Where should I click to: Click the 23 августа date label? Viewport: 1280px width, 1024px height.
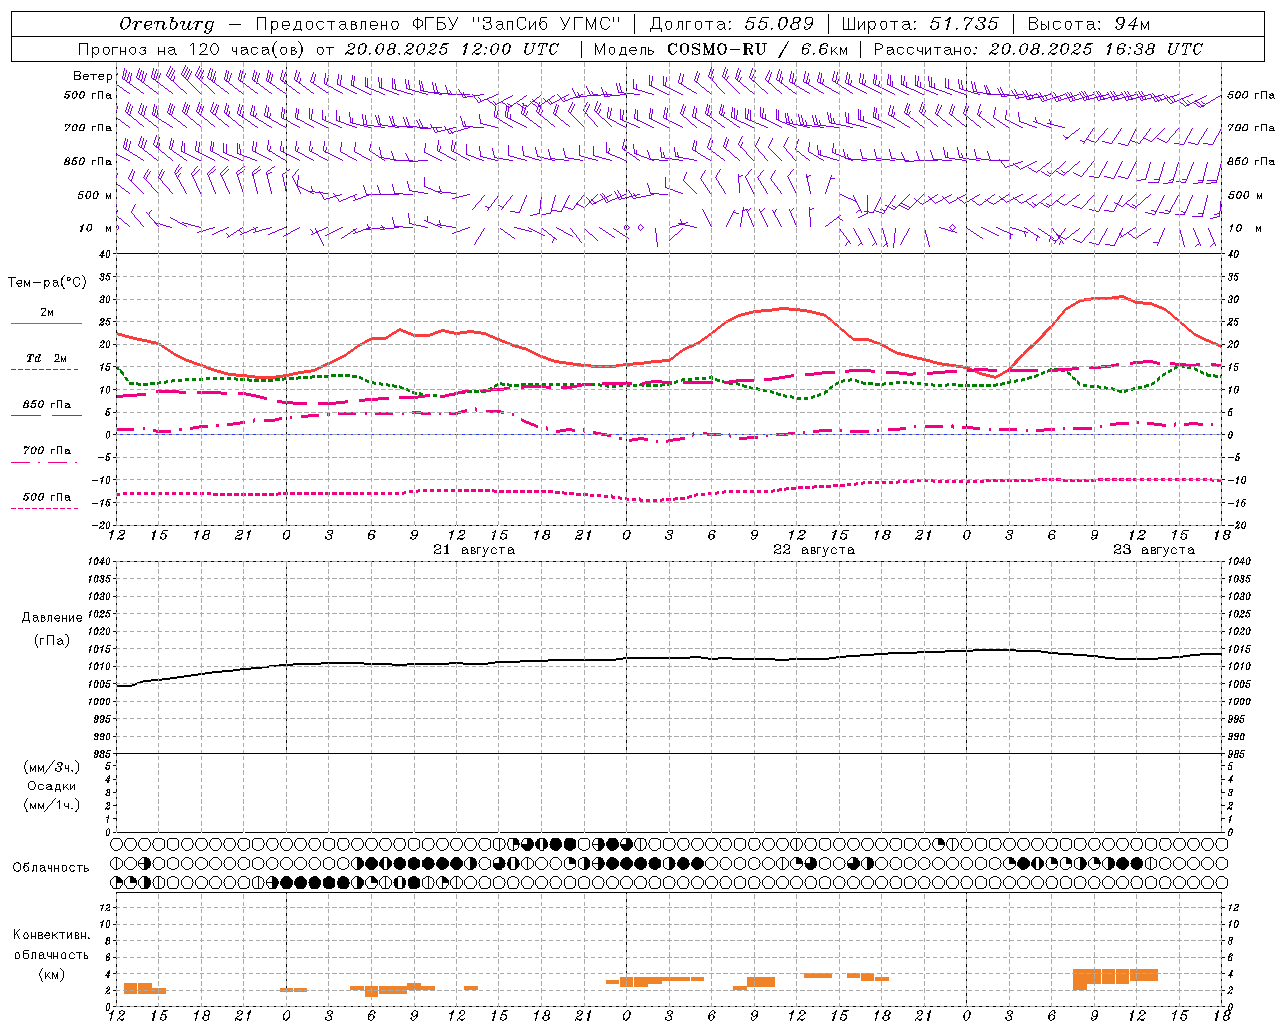coord(1154,549)
